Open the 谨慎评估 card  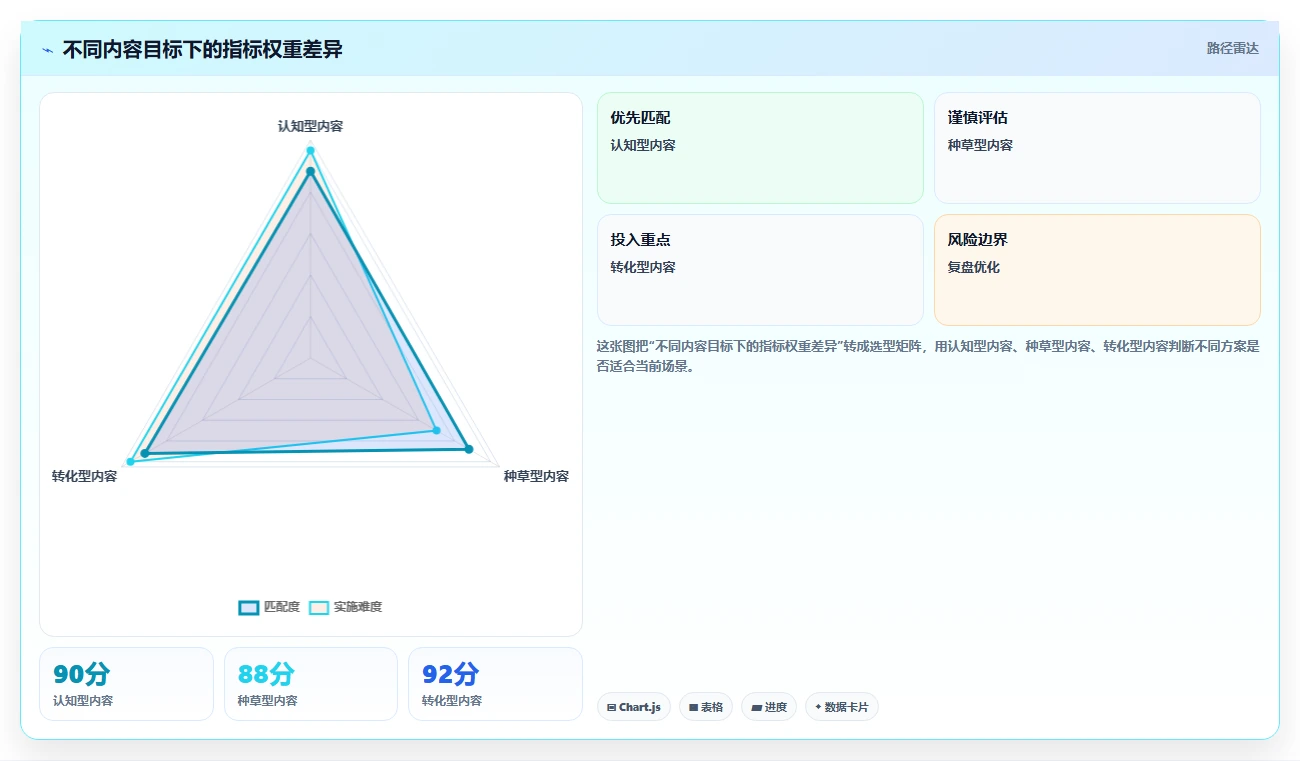click(x=1097, y=148)
